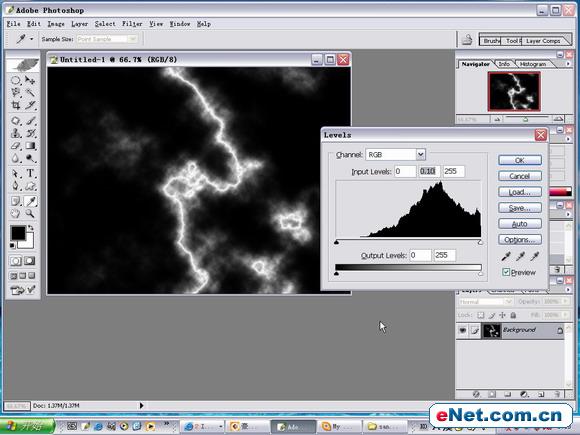Select the Brush tool
The height and width of the screenshot is (435, 580).
(x=30, y=121)
